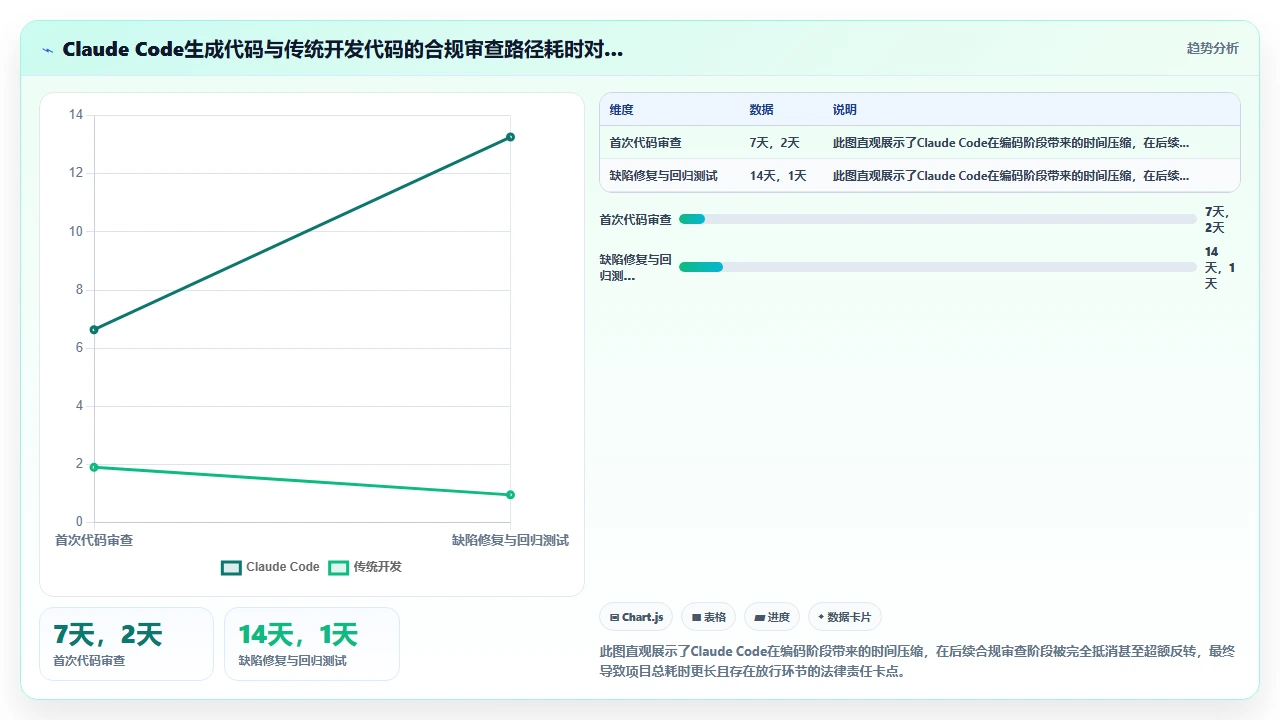Click Claude Code data point at 缺陷修复与回归测试

click(510, 137)
